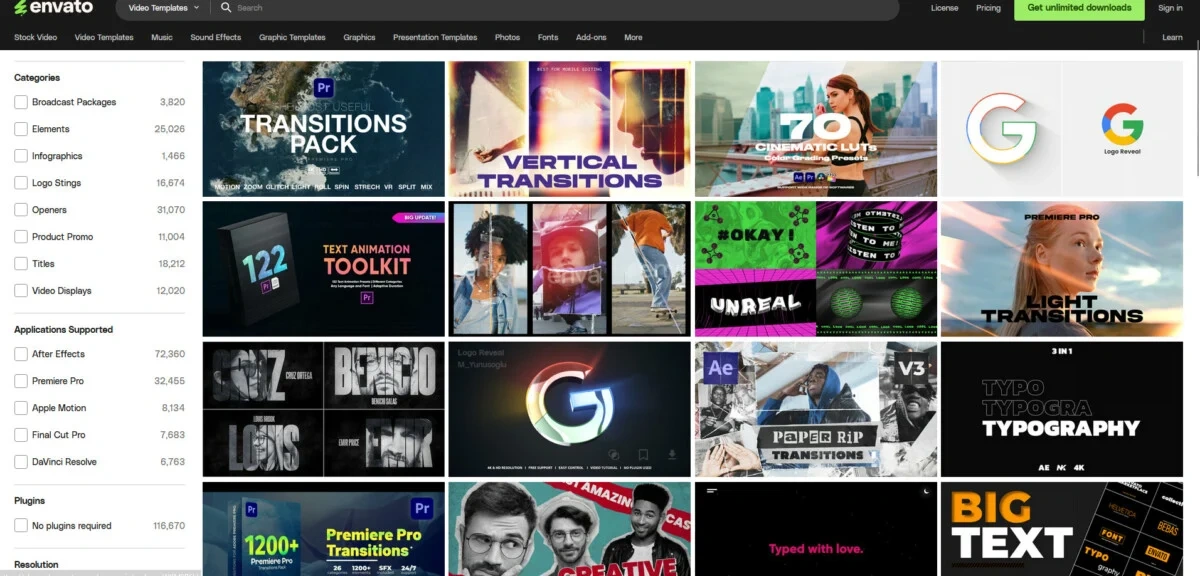Filter by After Effects
This screenshot has height=576, width=1200.
coord(21,354)
